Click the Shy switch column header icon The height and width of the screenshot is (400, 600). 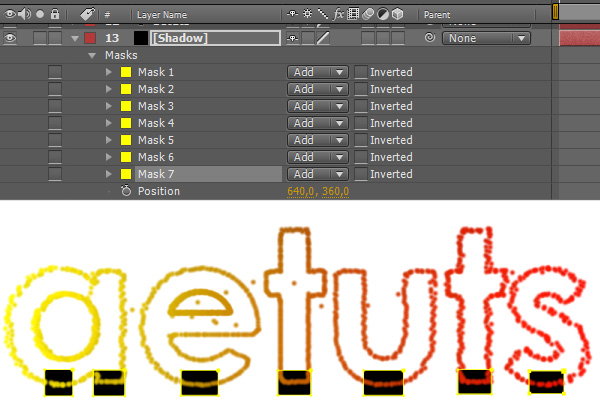[x=292, y=14]
